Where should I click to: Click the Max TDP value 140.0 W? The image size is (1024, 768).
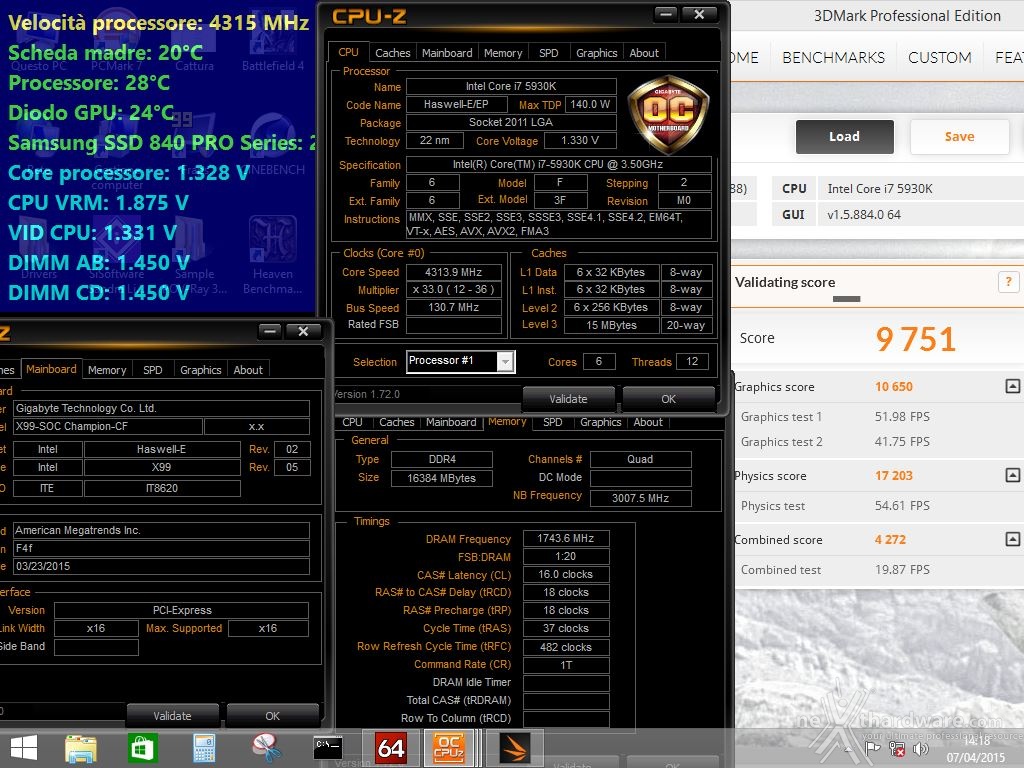pos(590,104)
